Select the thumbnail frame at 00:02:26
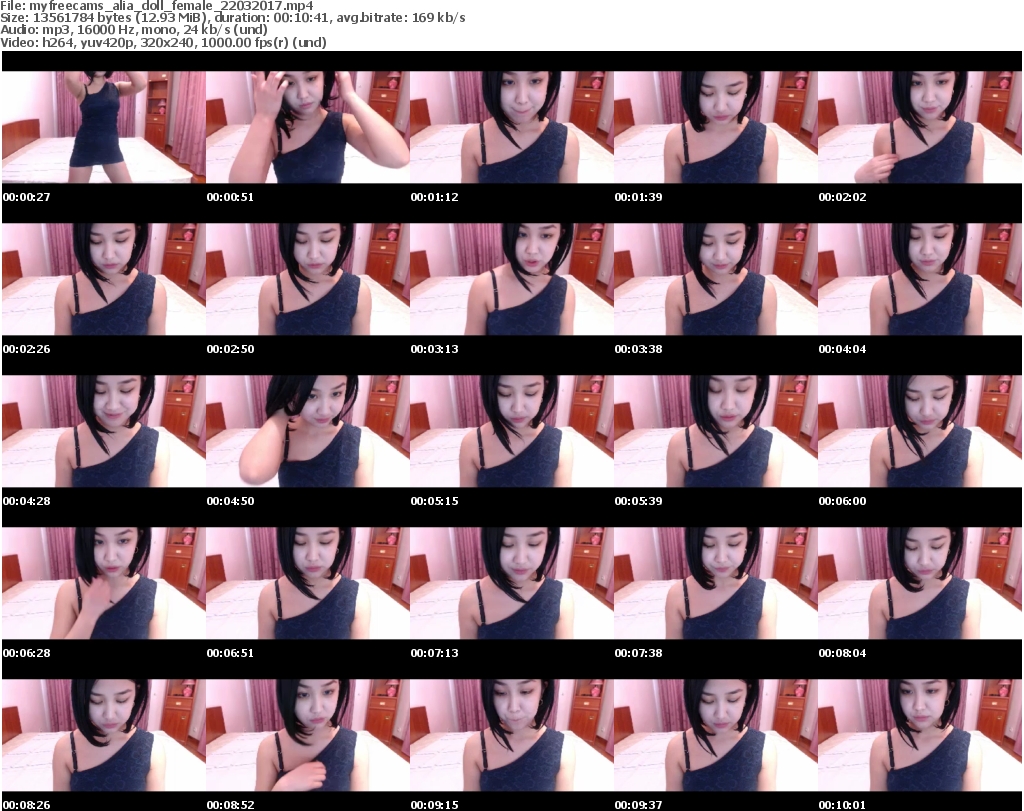This screenshot has width=1024, height=811. [x=104, y=279]
